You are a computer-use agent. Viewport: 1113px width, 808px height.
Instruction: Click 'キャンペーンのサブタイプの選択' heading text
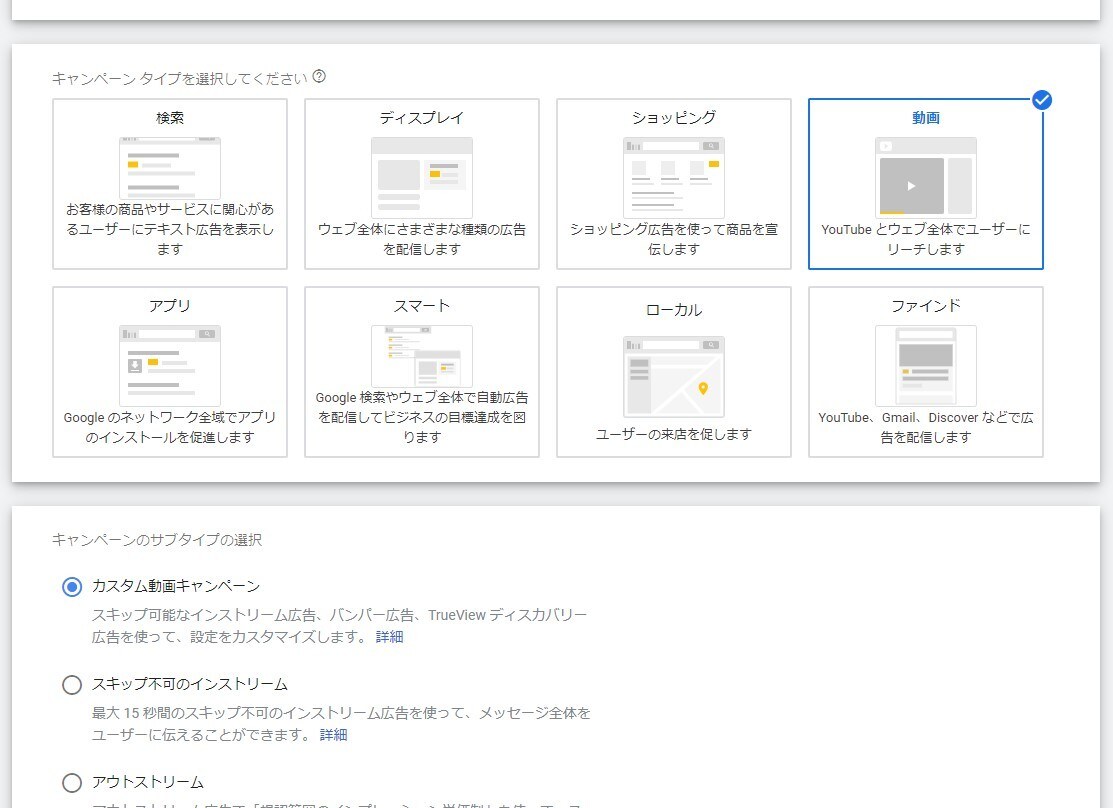click(157, 540)
